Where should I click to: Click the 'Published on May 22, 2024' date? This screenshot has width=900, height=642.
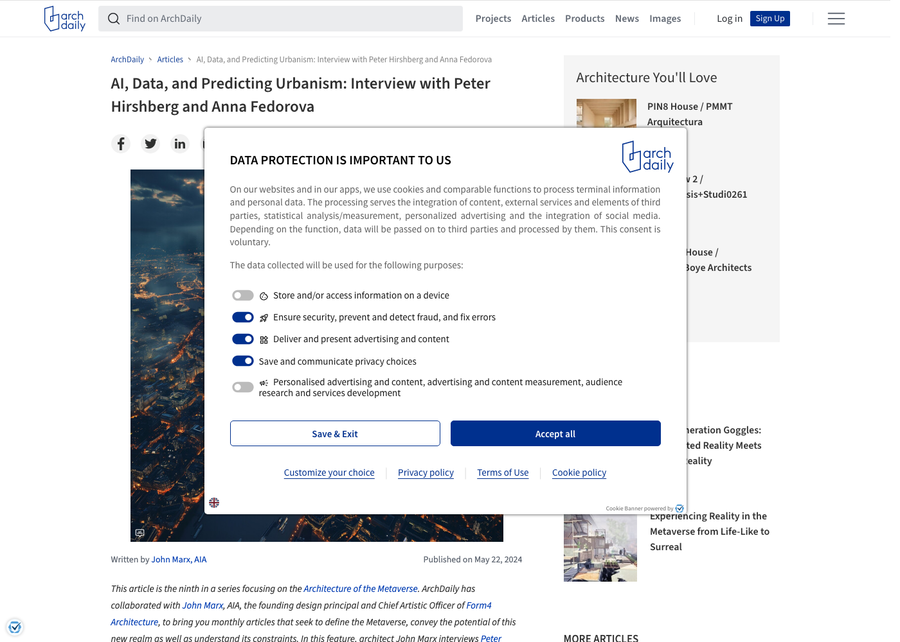click(472, 559)
